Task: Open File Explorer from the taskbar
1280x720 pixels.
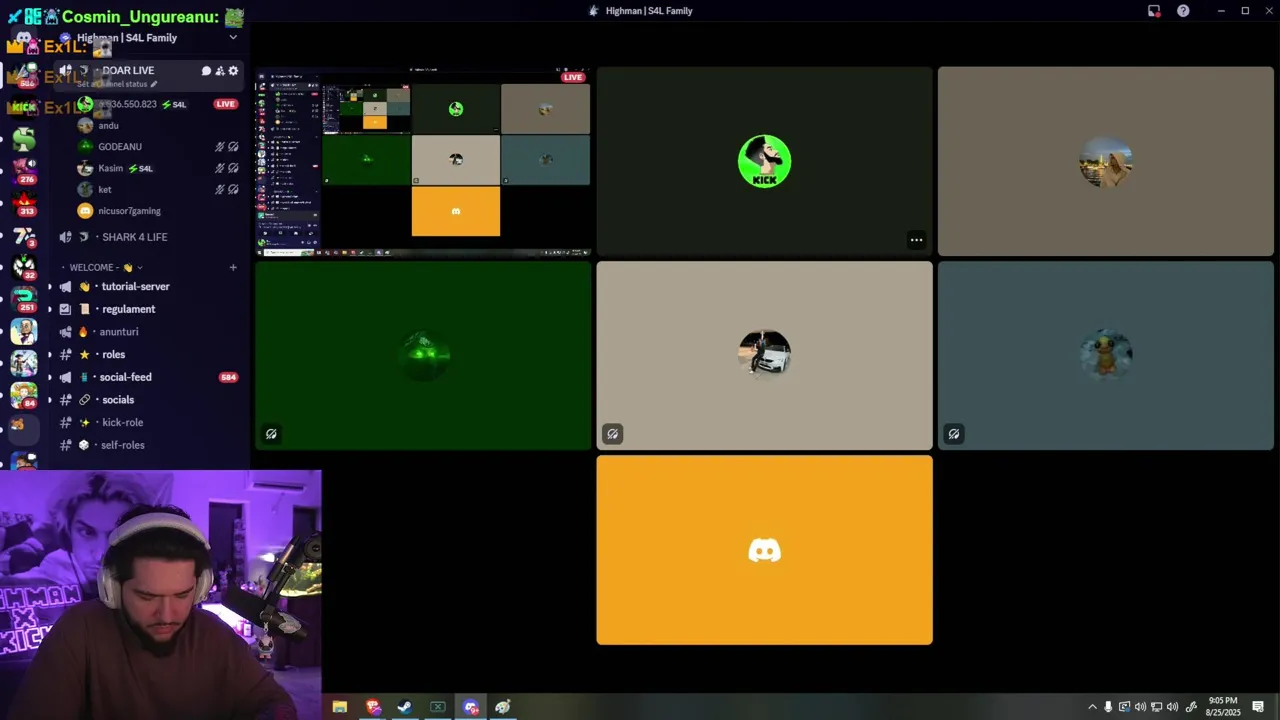Action: (340, 707)
